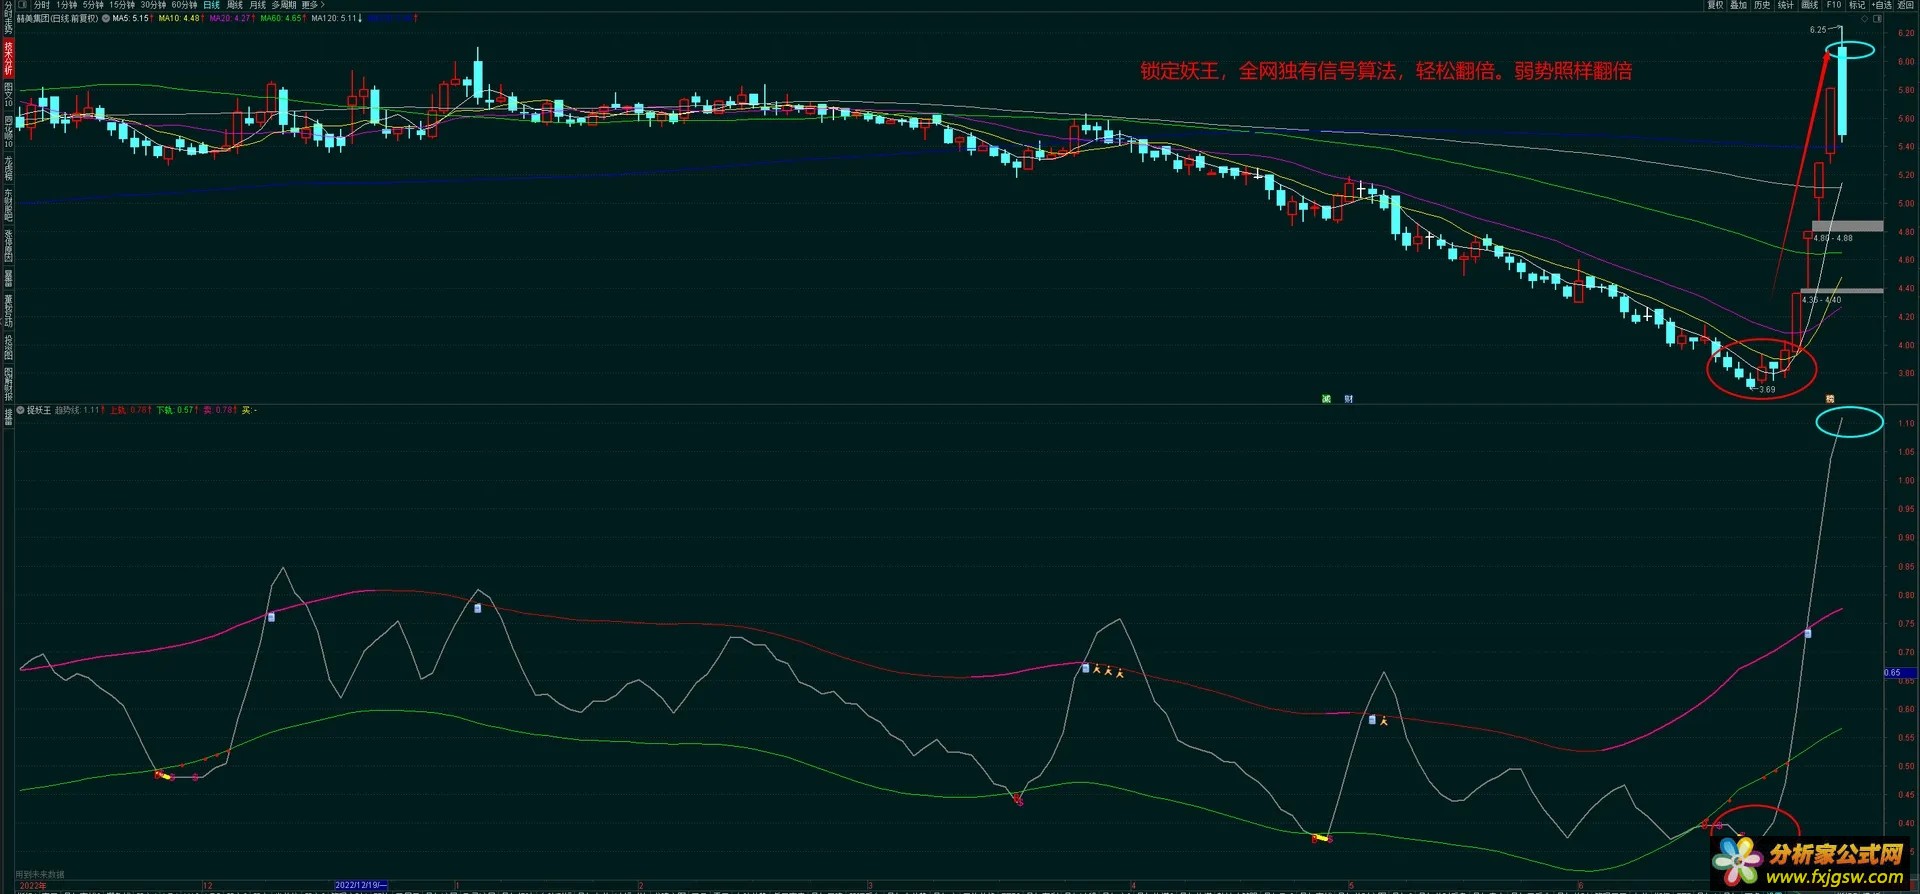1920x894 pixels.
Task: Click the signal square on the 0.75 indicator level
Action: [x=1808, y=633]
